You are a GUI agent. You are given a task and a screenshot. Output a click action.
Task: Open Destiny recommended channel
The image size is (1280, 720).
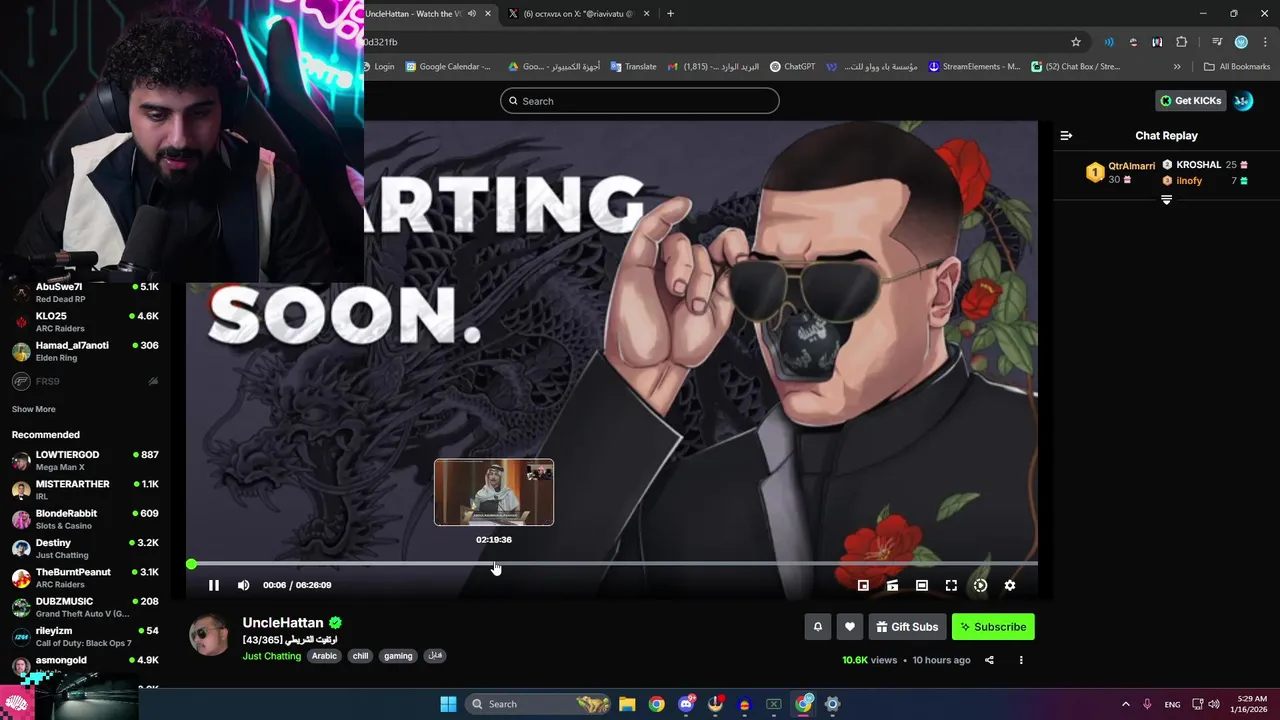(85, 548)
